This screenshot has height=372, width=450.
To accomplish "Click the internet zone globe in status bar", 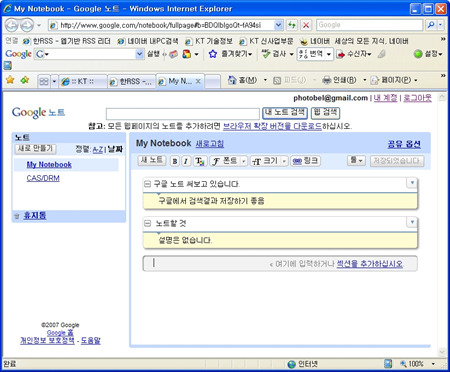I will pos(292,364).
